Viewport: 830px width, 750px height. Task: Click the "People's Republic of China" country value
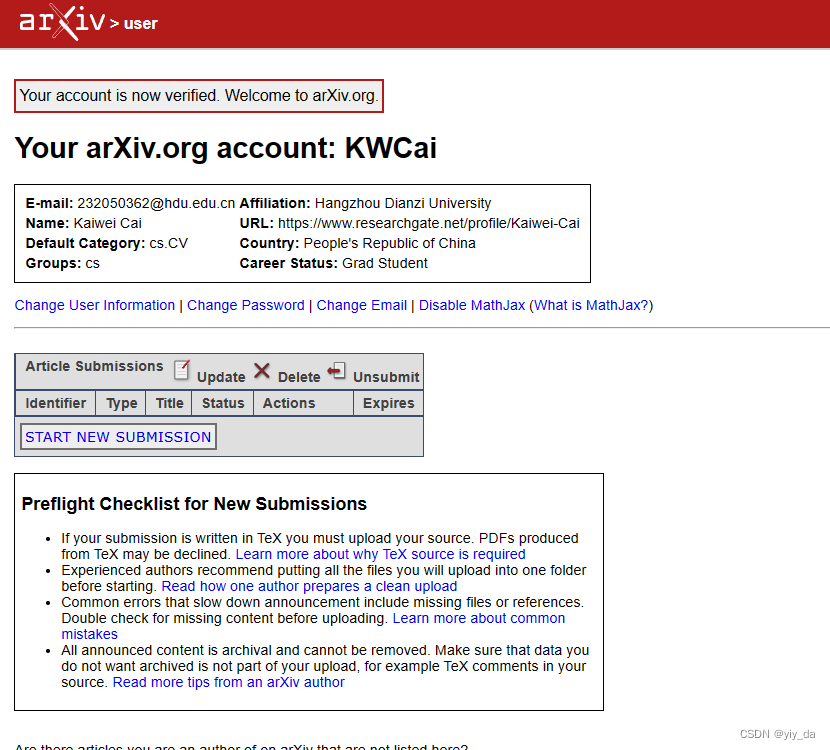[390, 243]
